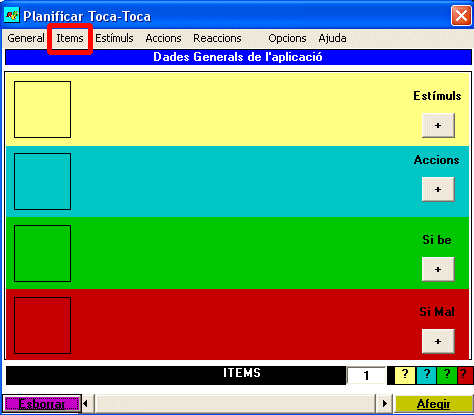The width and height of the screenshot is (474, 415).
Task: Click the yellow question mark box
Action: pos(405,376)
